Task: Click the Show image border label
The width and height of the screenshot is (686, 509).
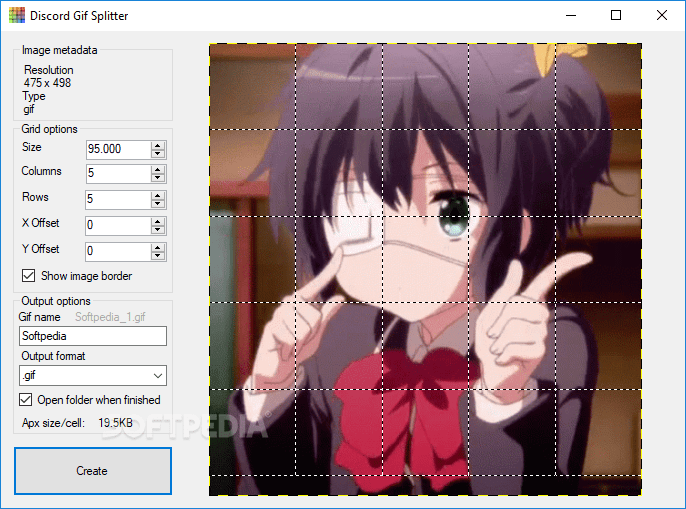Action: point(86,276)
